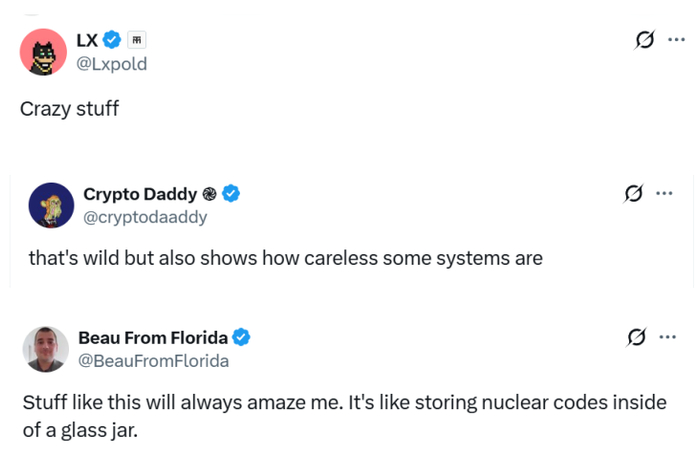The height and width of the screenshot is (454, 700).
Task: Click Crypto Daddy's avatar image
Action: point(51,205)
